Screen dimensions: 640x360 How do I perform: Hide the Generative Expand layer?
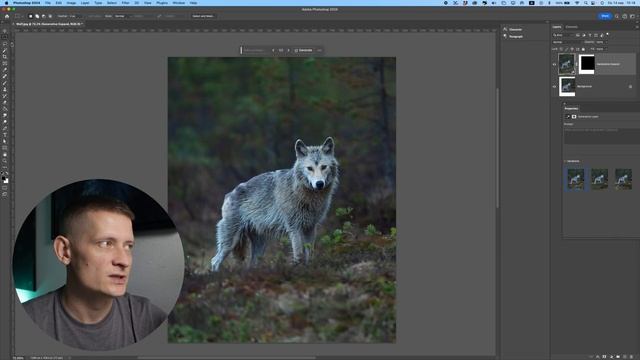[554, 64]
